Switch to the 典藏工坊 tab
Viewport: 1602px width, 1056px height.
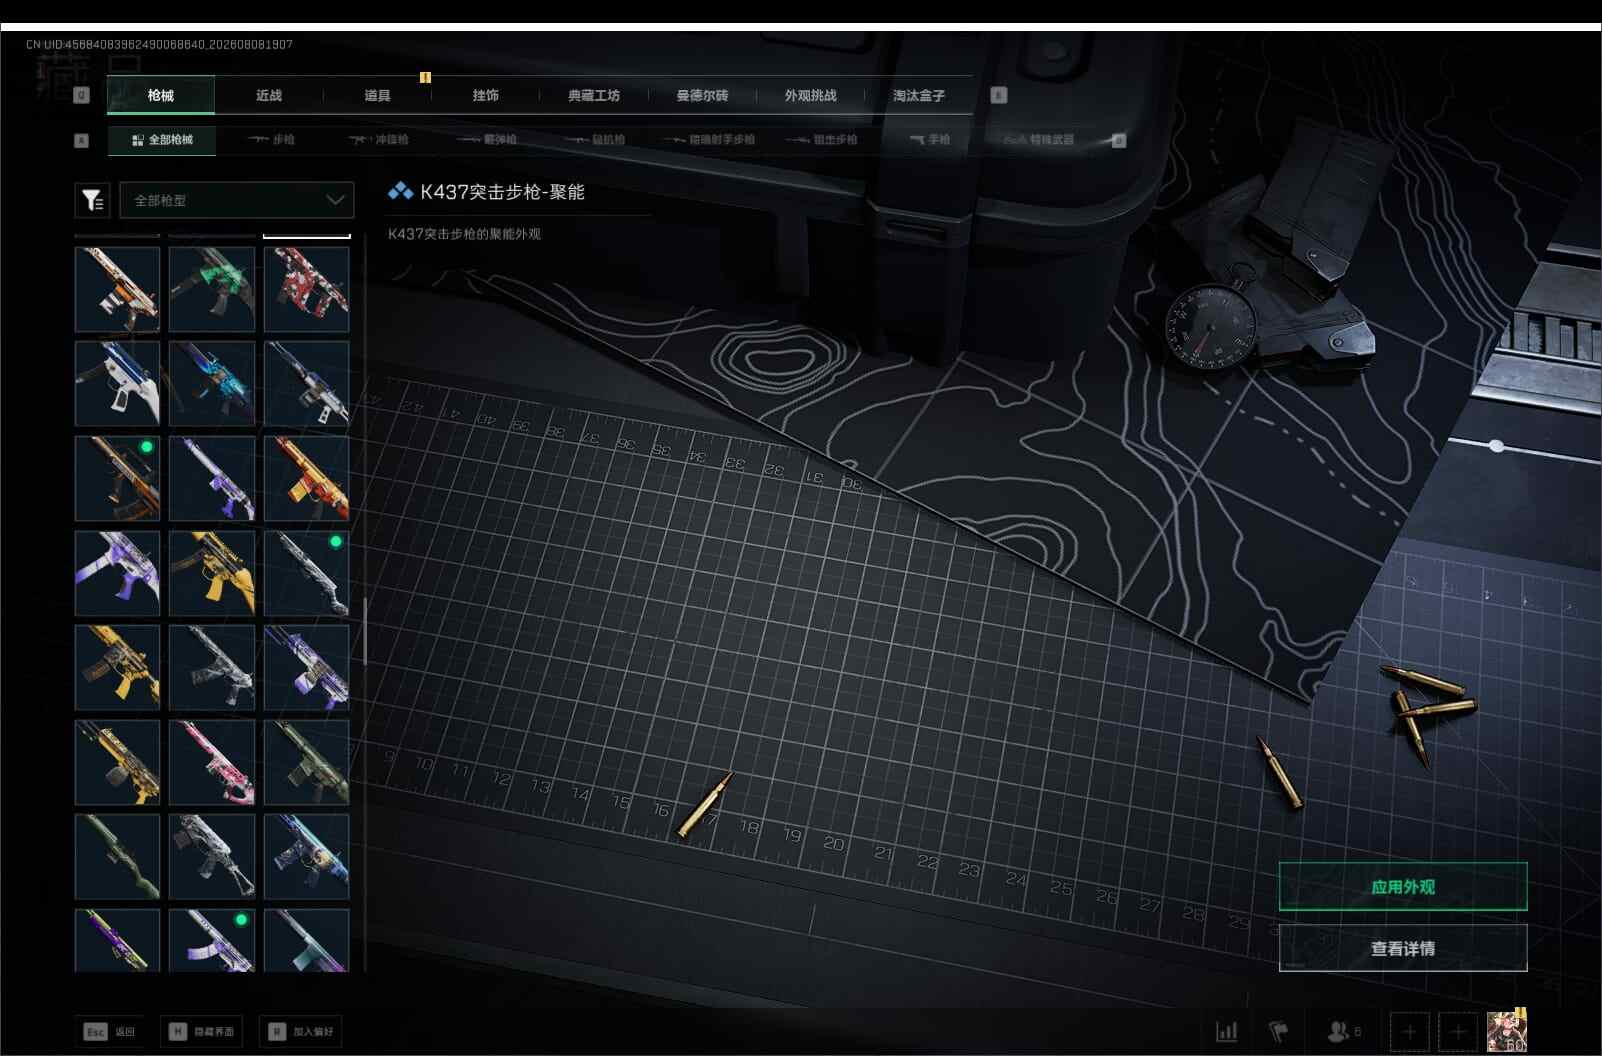click(x=594, y=95)
